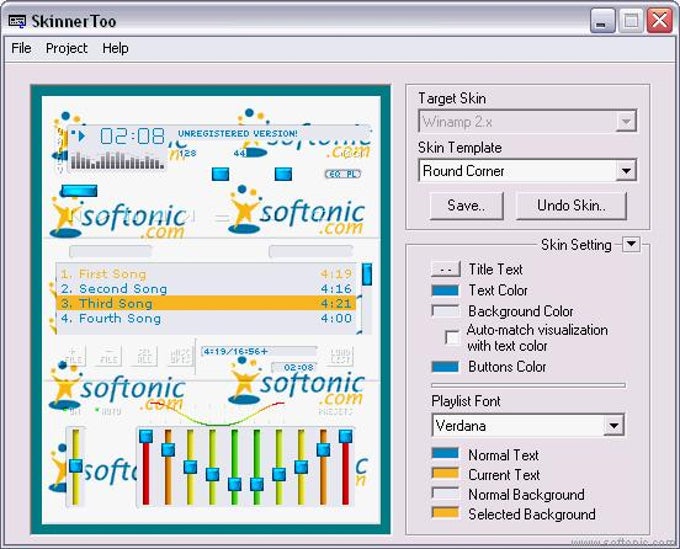Click the EQ PL toggle buttons in preview

click(x=343, y=174)
